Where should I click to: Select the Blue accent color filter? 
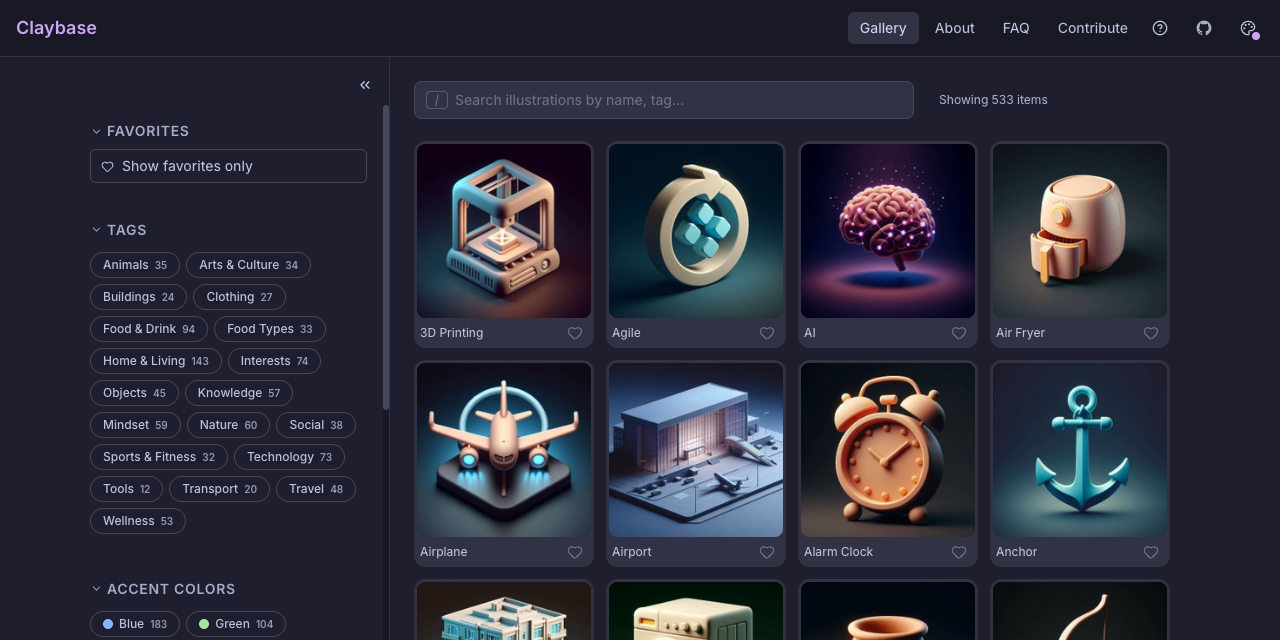pyautogui.click(x=135, y=624)
